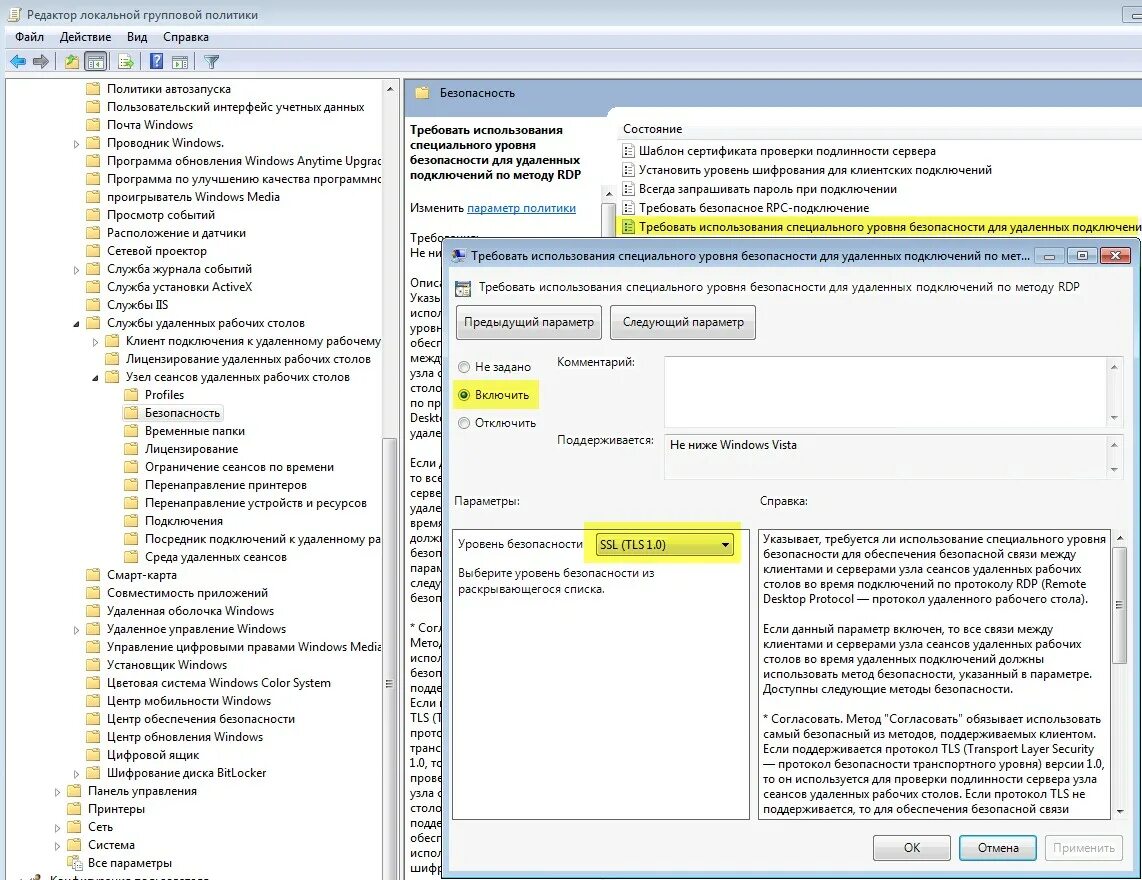Viewport: 1142px width, 880px height.
Task: Click the Export list toolbar icon
Action: point(126,62)
